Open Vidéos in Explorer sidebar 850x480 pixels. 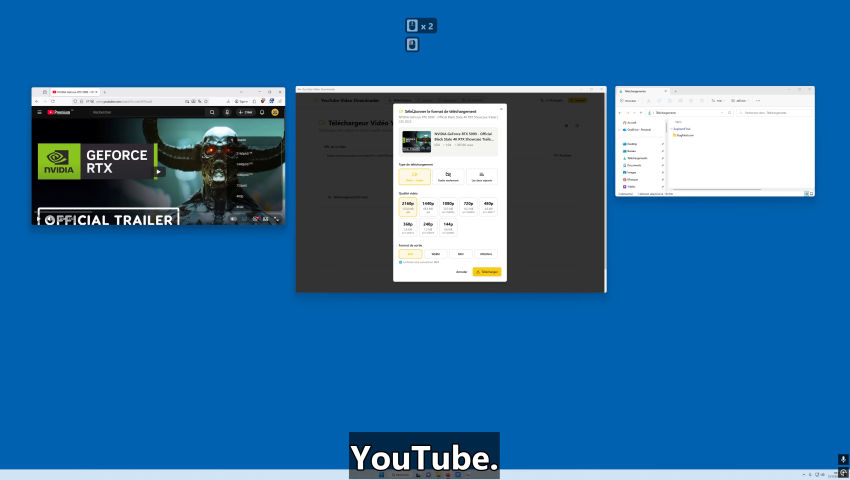630,187
